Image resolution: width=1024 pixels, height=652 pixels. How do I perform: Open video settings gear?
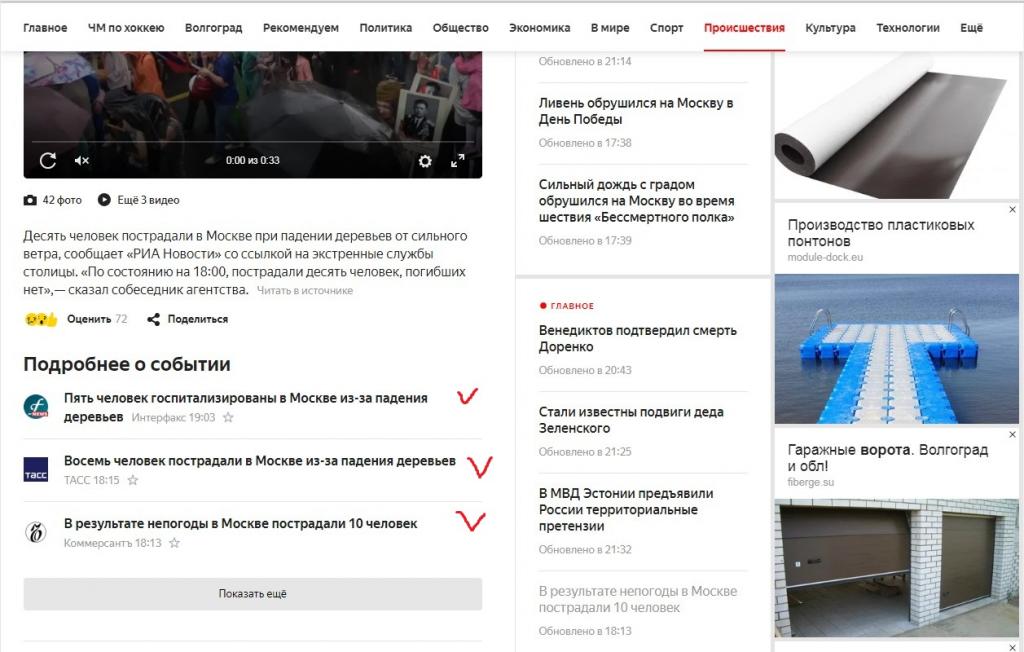(x=425, y=161)
